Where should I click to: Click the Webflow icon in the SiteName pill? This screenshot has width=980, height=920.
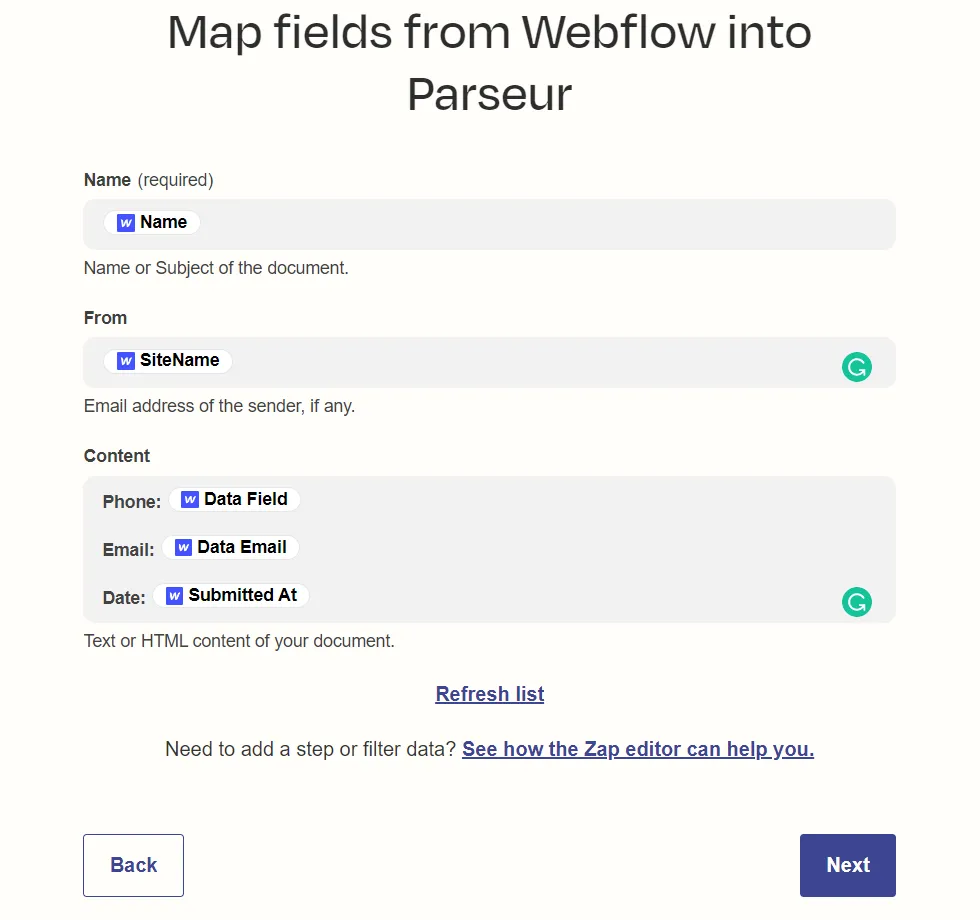pos(126,362)
